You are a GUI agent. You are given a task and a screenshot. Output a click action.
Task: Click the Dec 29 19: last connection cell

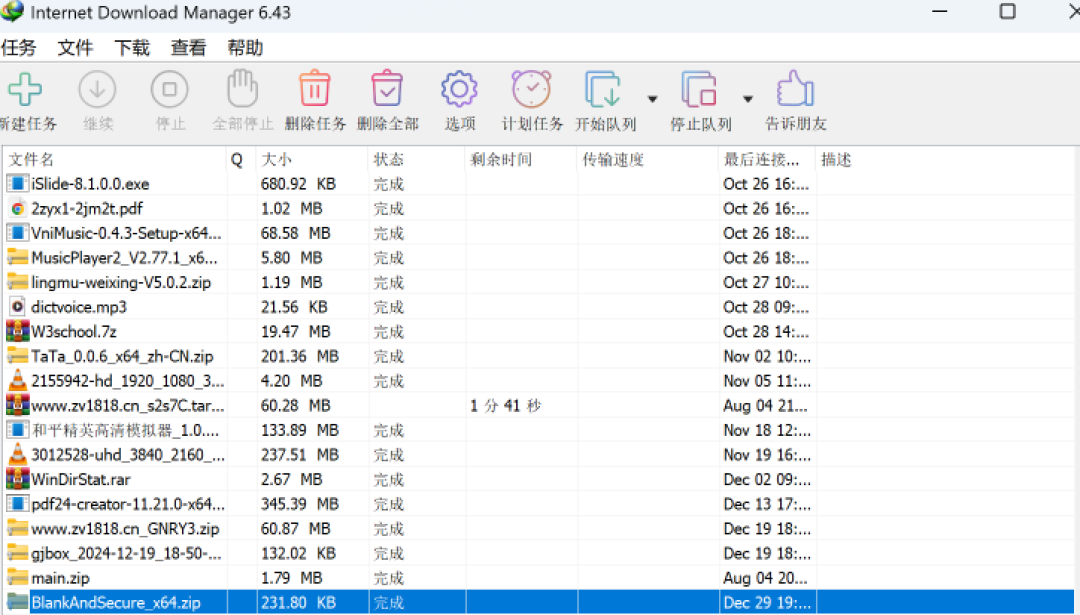pos(767,603)
